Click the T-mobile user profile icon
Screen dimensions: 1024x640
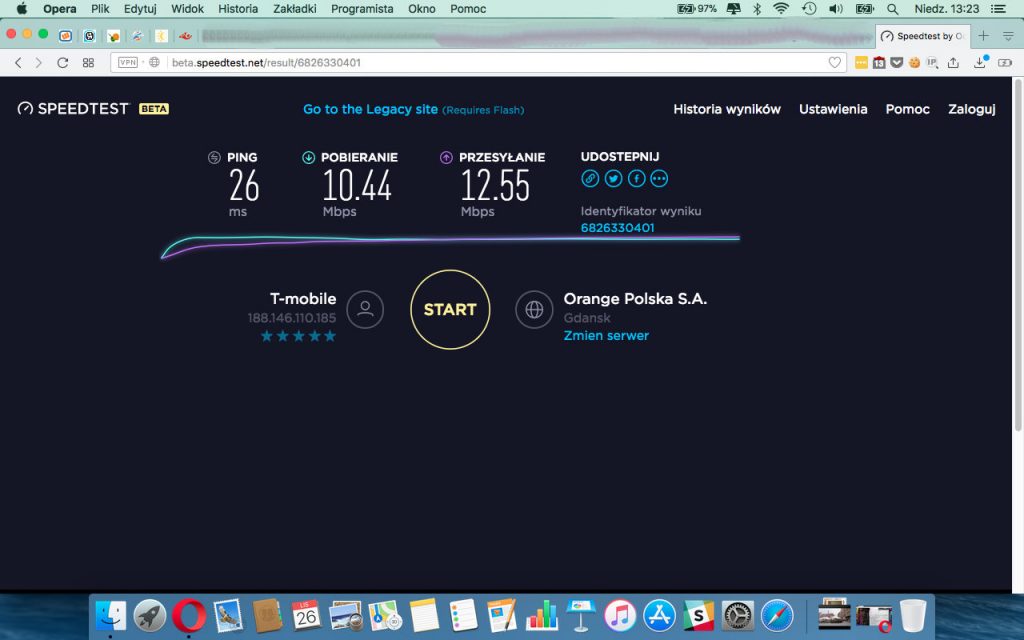point(365,310)
